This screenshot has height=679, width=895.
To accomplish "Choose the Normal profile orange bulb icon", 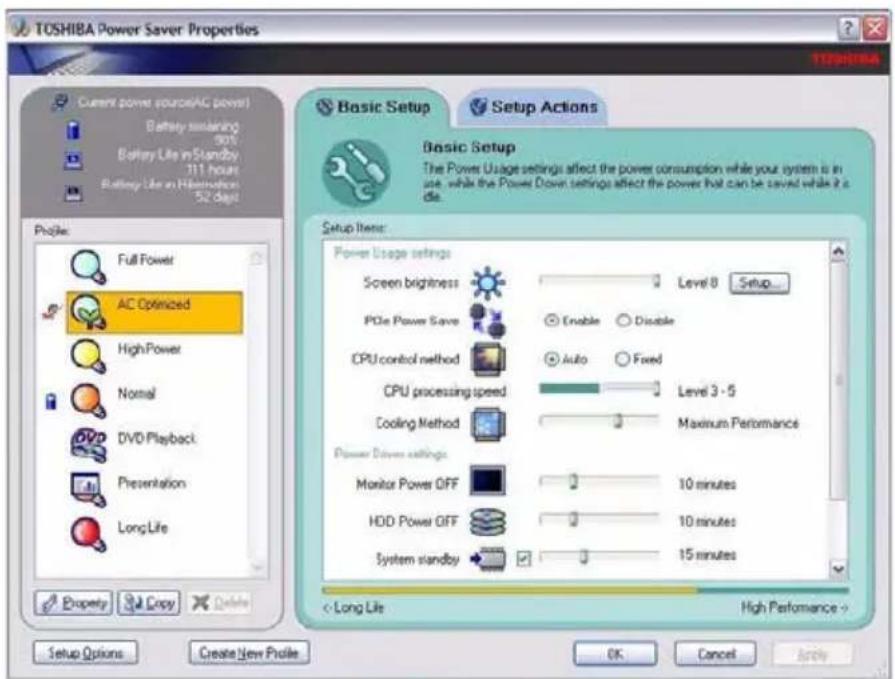I will click(88, 401).
